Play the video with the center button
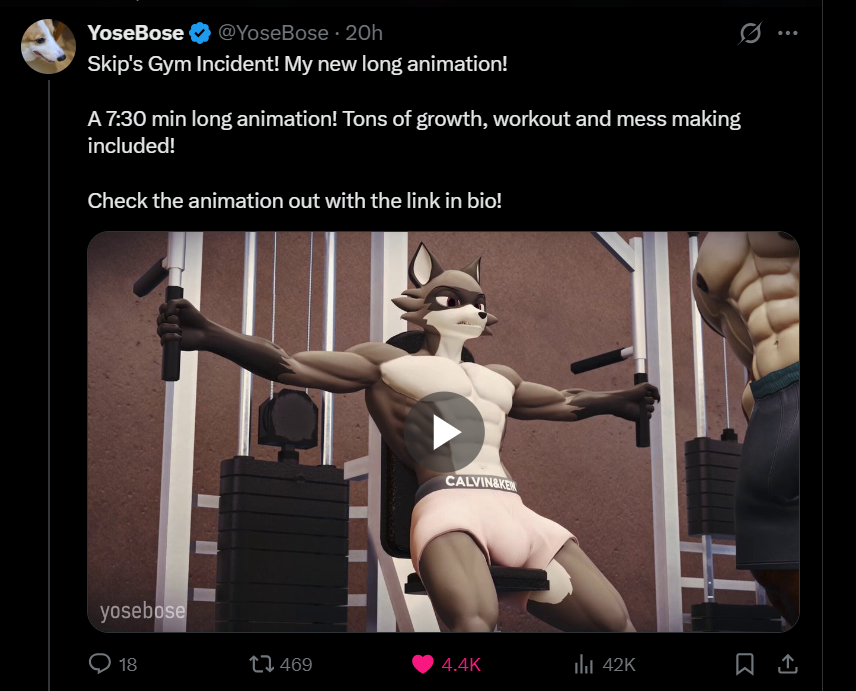 (444, 432)
